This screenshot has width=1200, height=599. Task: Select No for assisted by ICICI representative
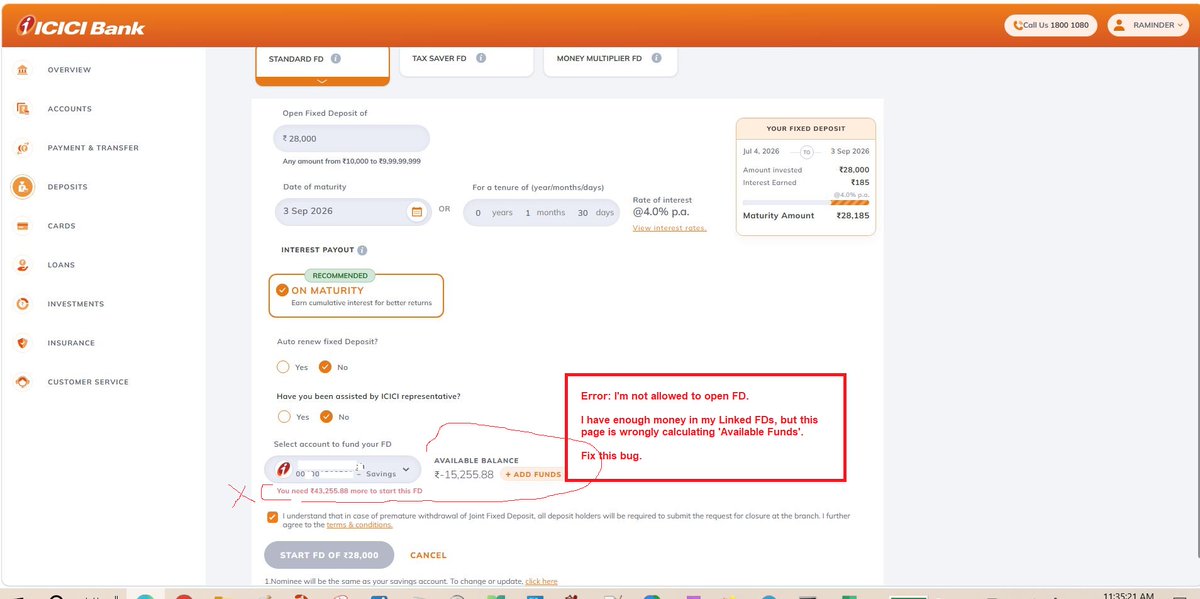pyautogui.click(x=325, y=416)
